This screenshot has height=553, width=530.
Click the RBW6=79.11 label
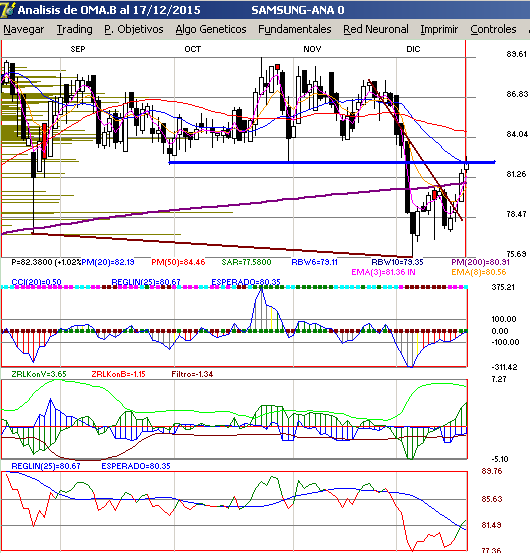tap(314, 262)
